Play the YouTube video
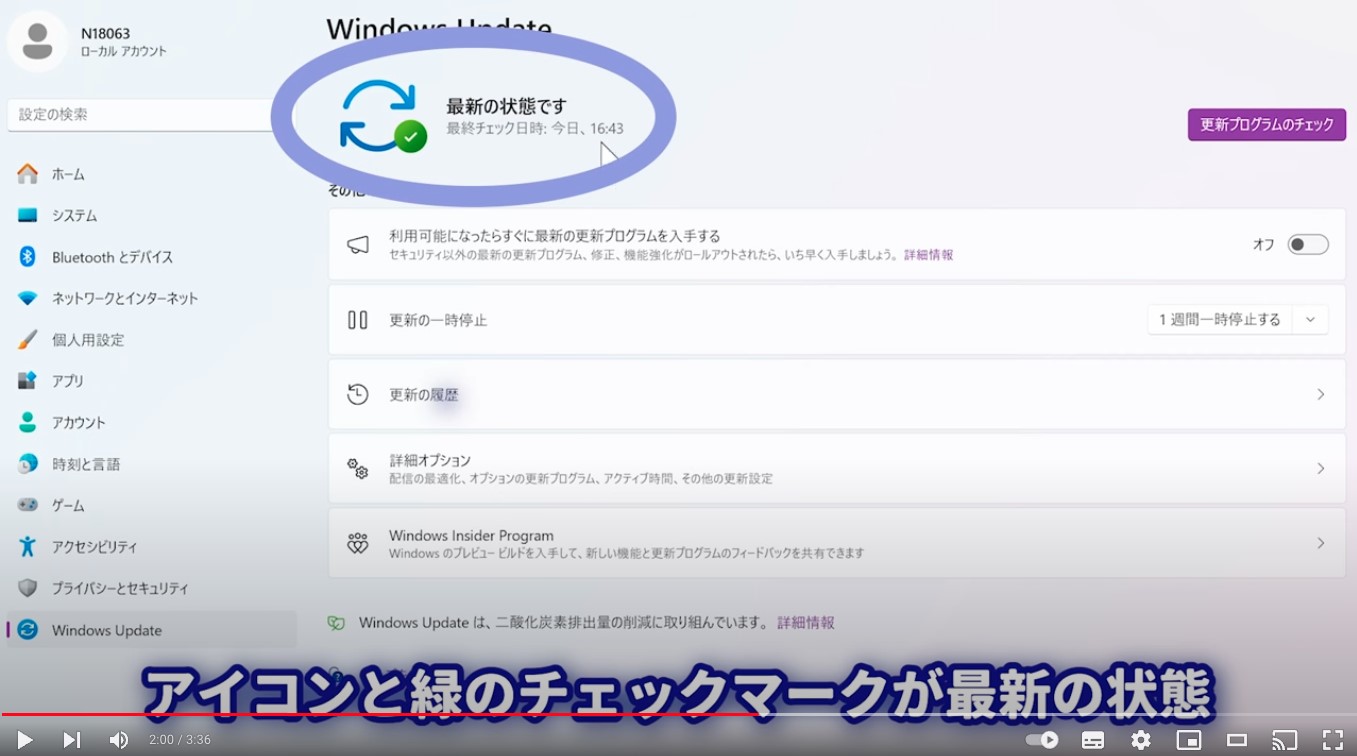The height and width of the screenshot is (756, 1357). click(x=25, y=740)
